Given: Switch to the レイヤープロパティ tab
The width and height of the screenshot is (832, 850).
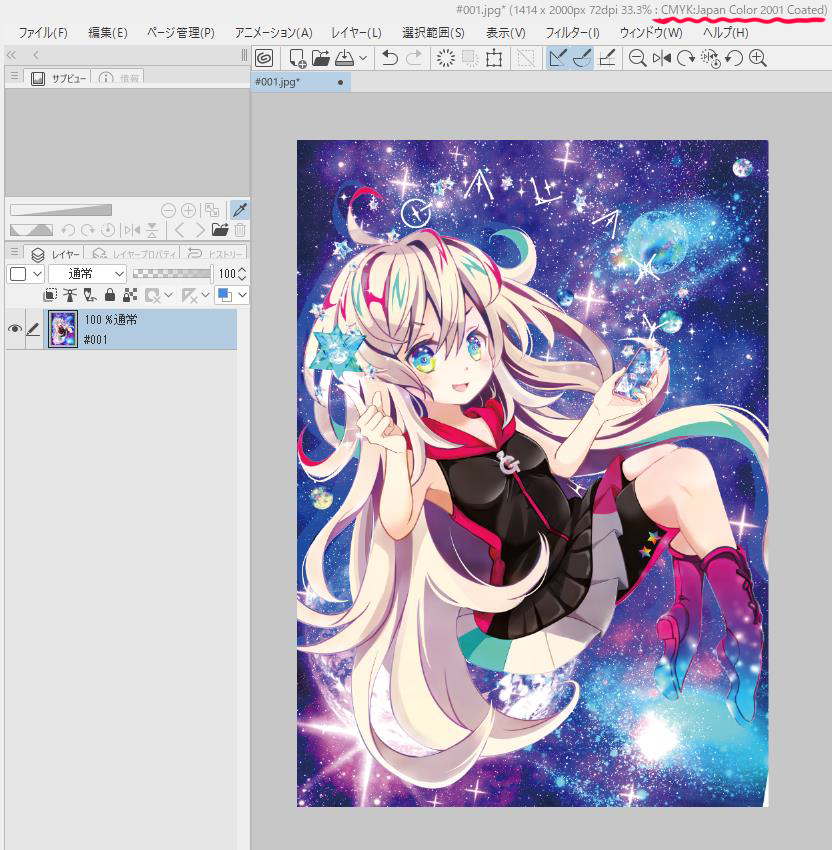Looking at the screenshot, I should [x=134, y=253].
